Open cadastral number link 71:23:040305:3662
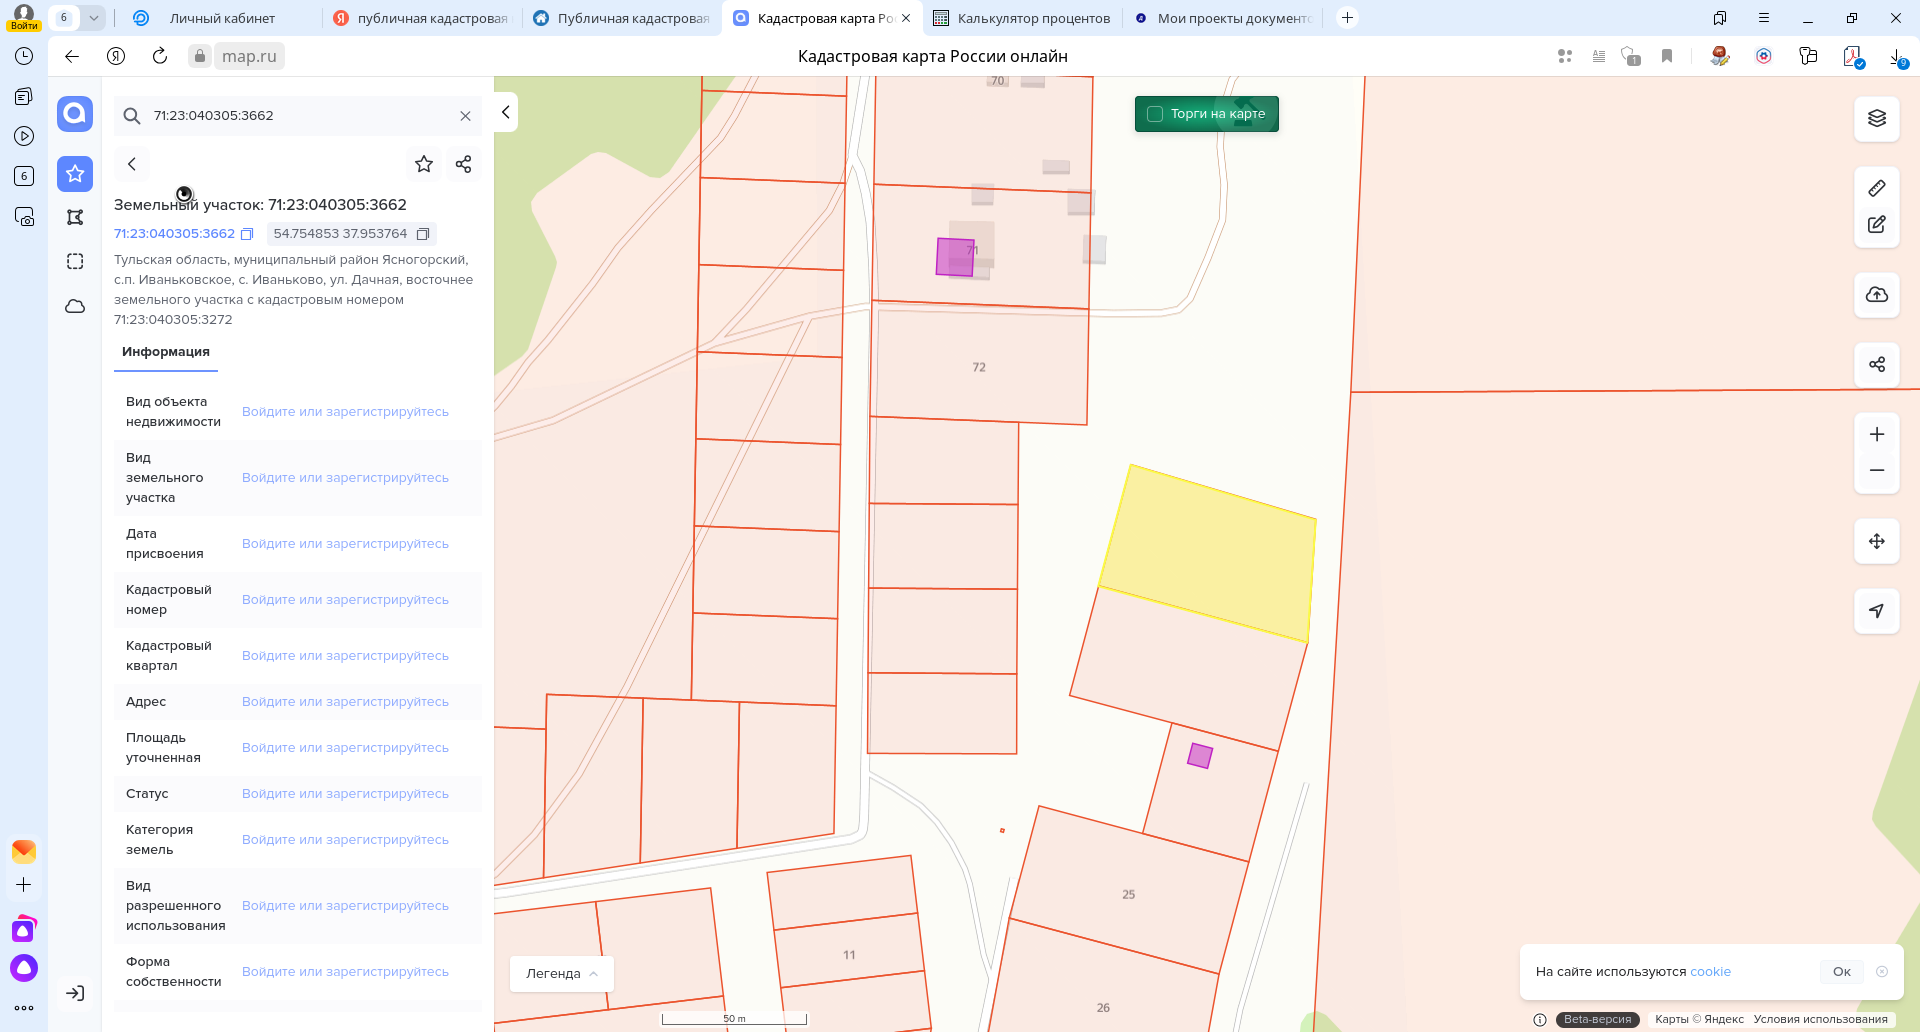1920x1032 pixels. (174, 234)
